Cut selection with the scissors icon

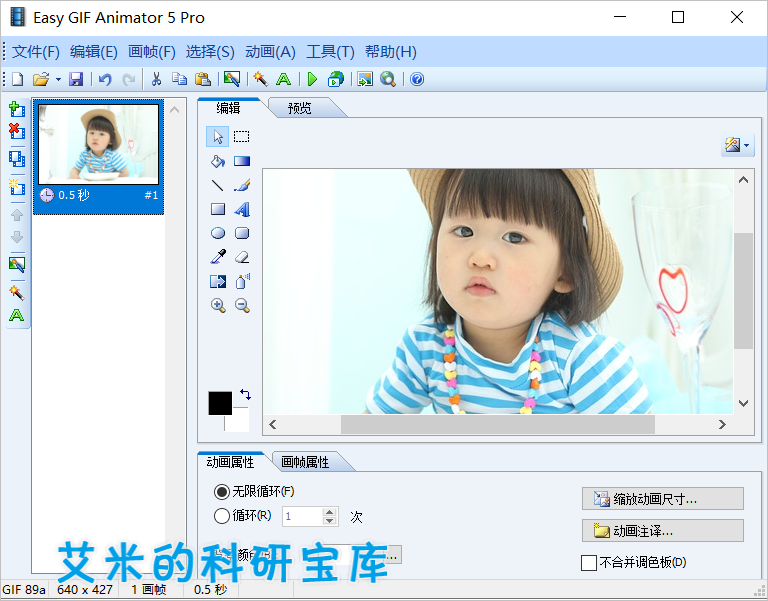click(x=156, y=79)
